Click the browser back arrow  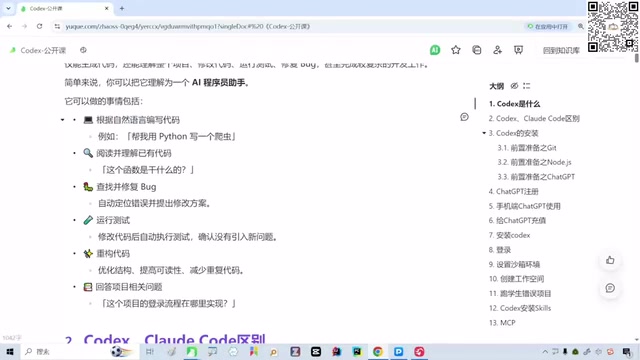[9, 26]
